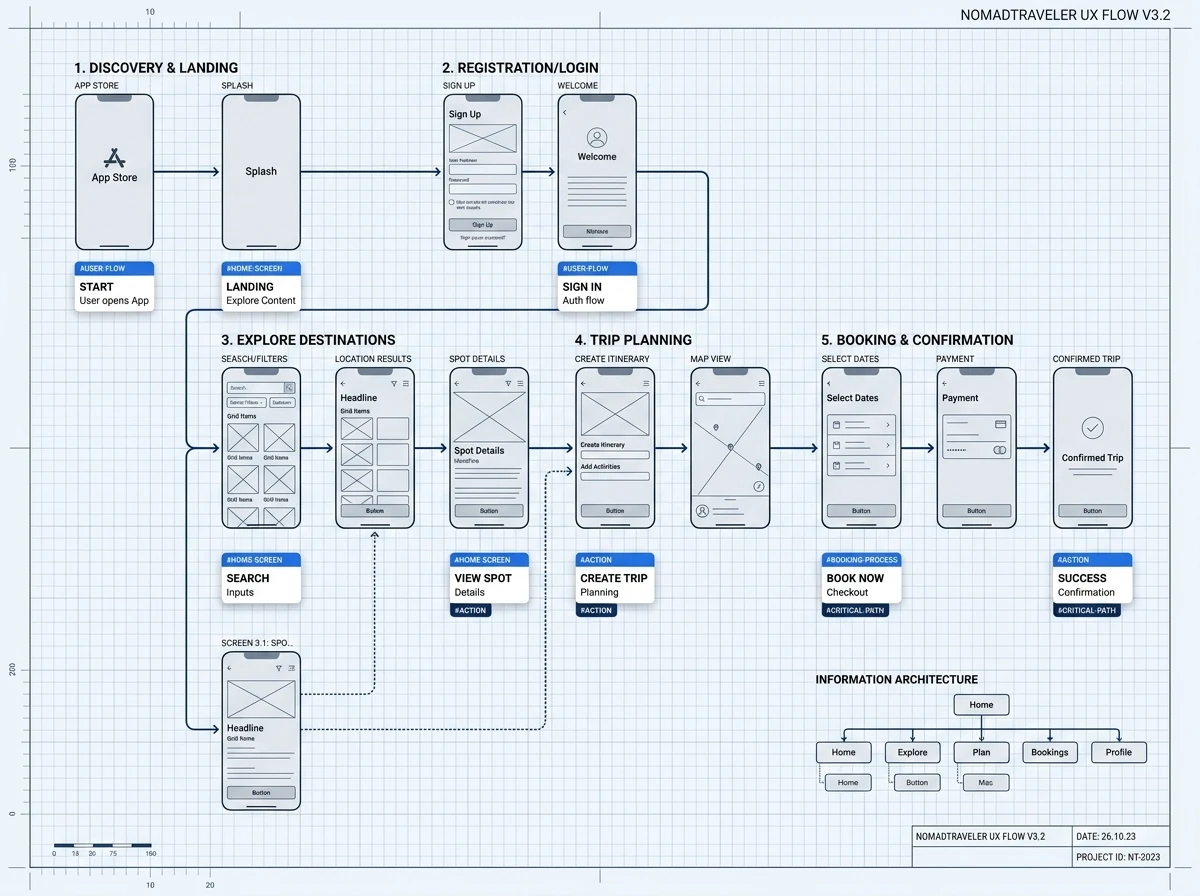The width and height of the screenshot is (1200, 896).
Task: Click Button at bottom of Location Results
Action: pos(375,510)
